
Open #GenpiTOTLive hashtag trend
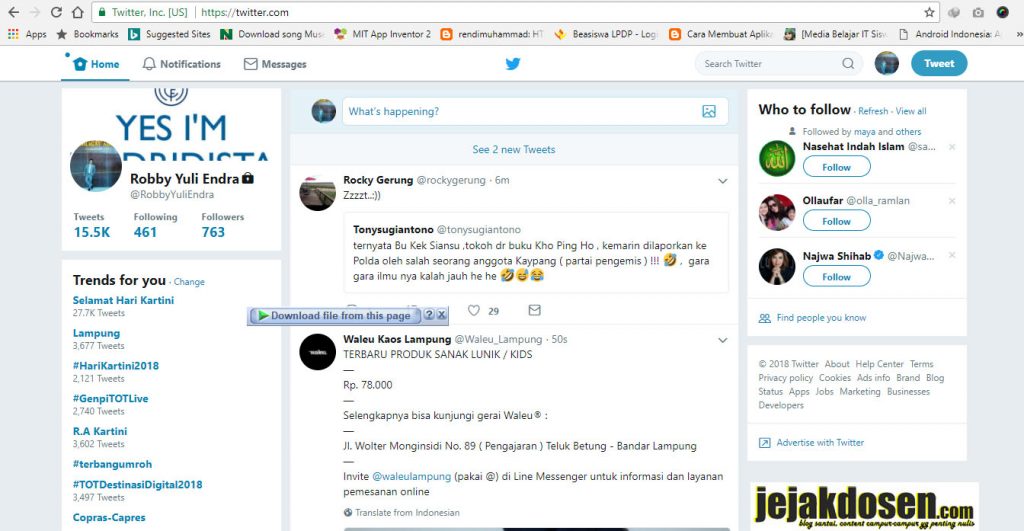[x=110, y=398]
